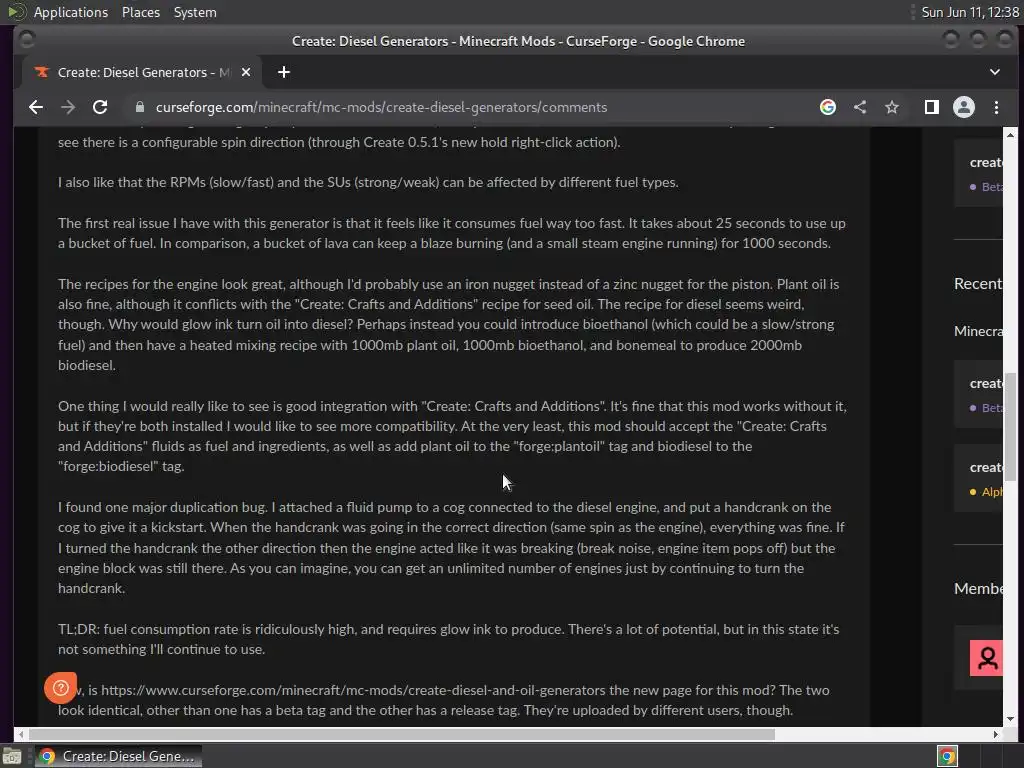
Task: Click the paragraph starting 'I found one major duplication bug'
Action: click(451, 547)
